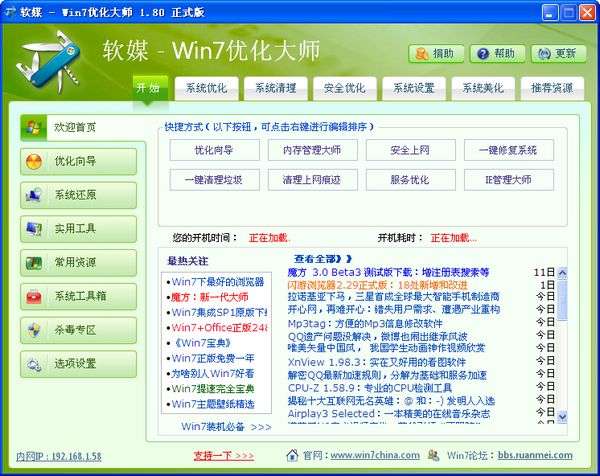Open the 魔方：新一代大师 hot topic

pyautogui.click(x=210, y=297)
